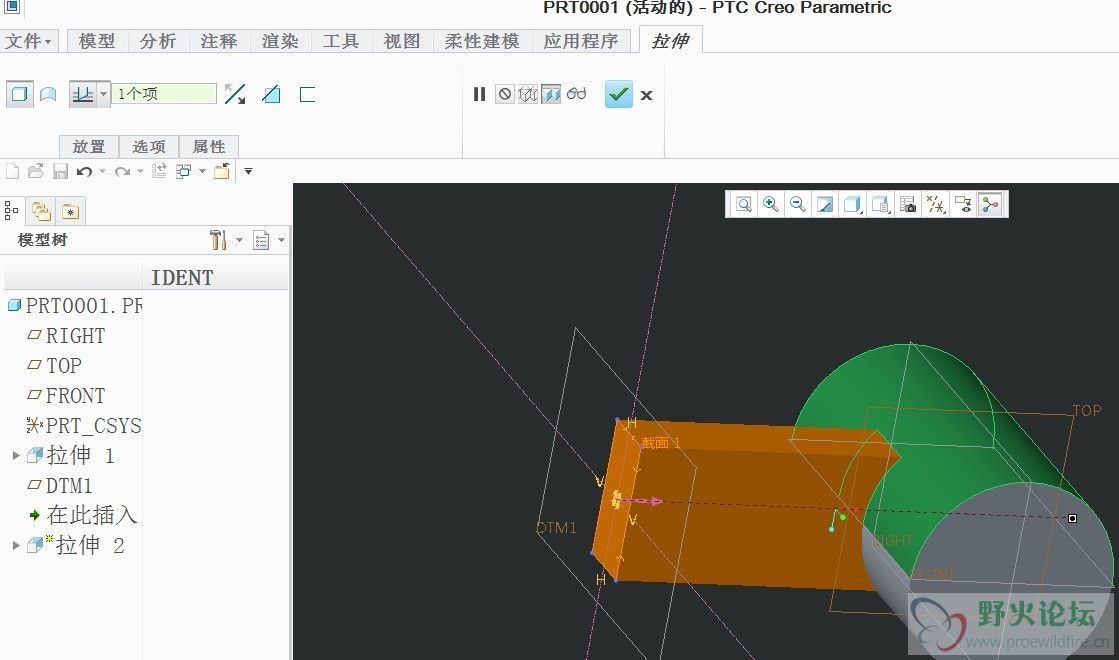Open the saved orientations icon
The height and width of the screenshot is (660, 1119).
881,205
